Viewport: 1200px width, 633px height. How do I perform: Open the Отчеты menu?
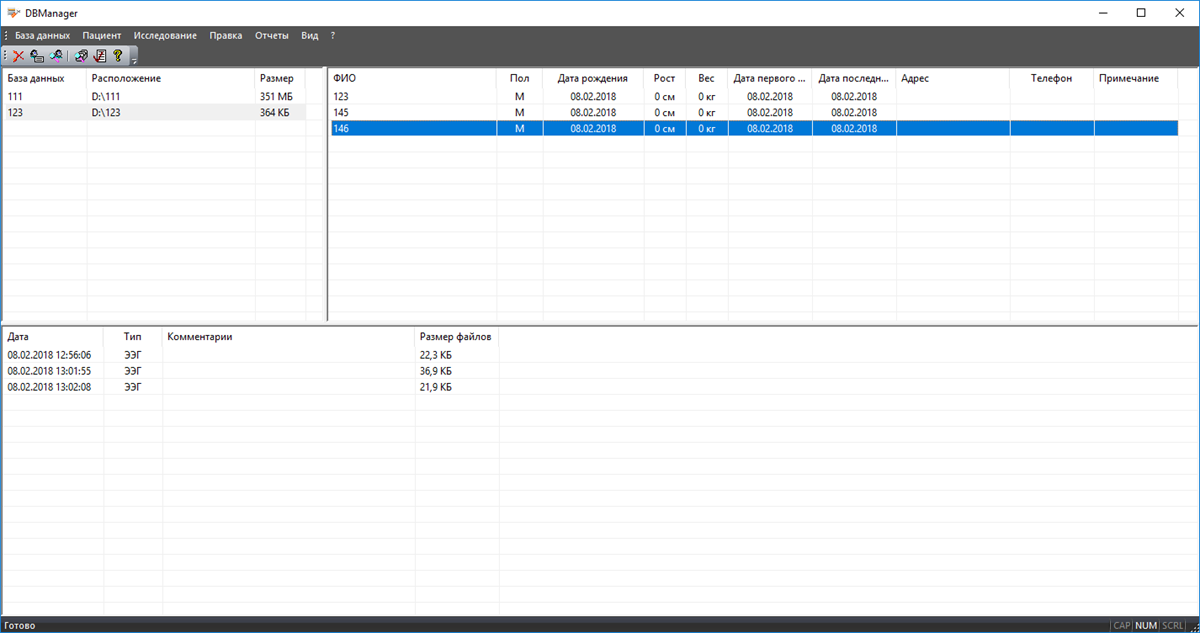[x=271, y=35]
